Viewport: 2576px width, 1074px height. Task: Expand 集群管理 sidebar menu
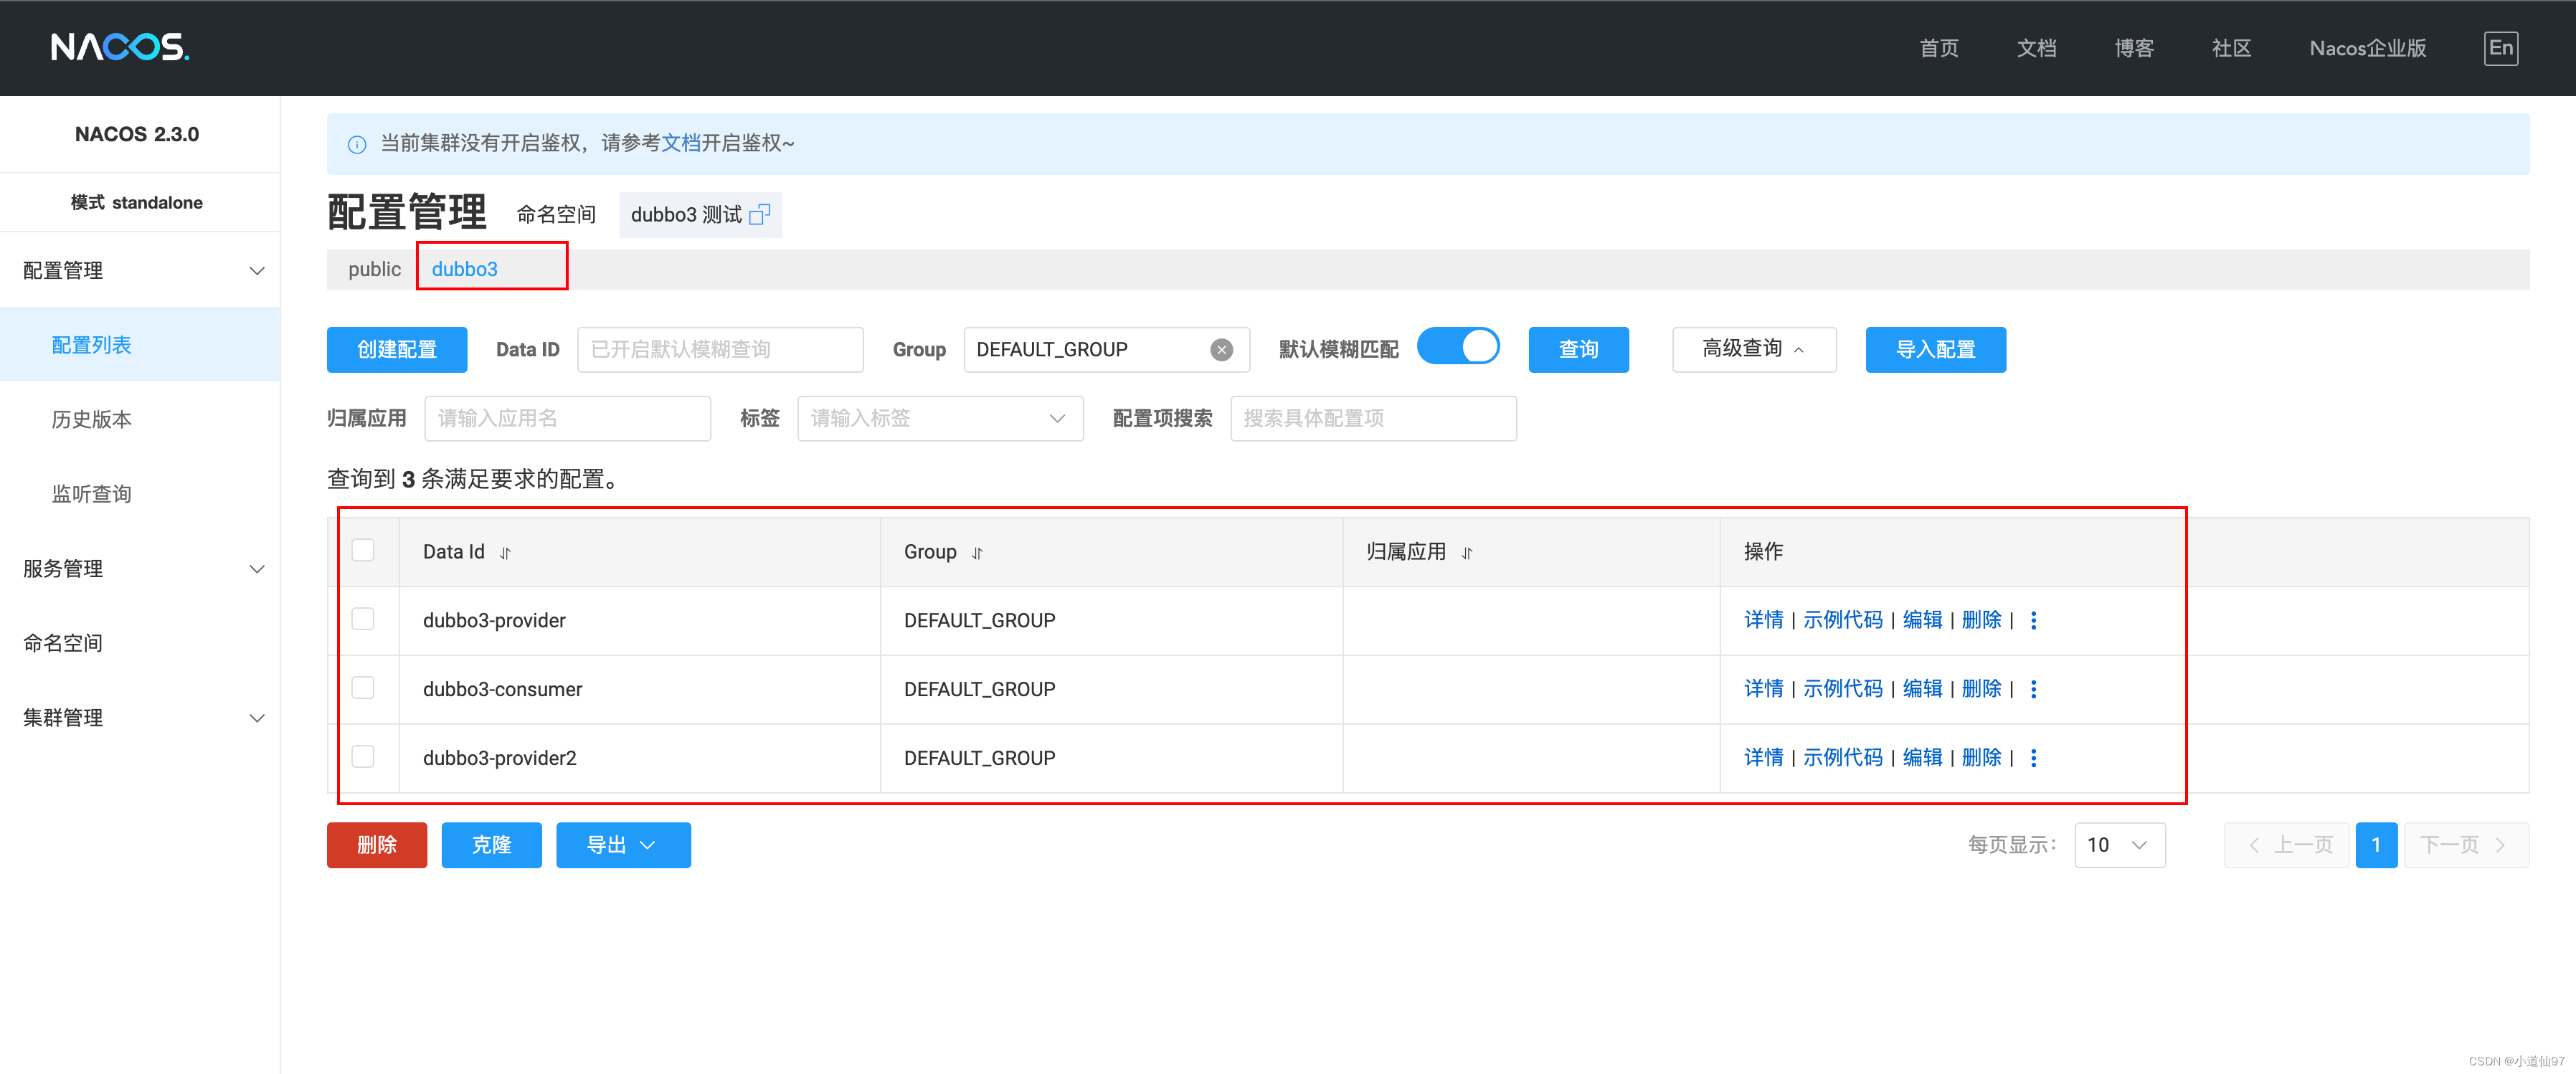140,718
